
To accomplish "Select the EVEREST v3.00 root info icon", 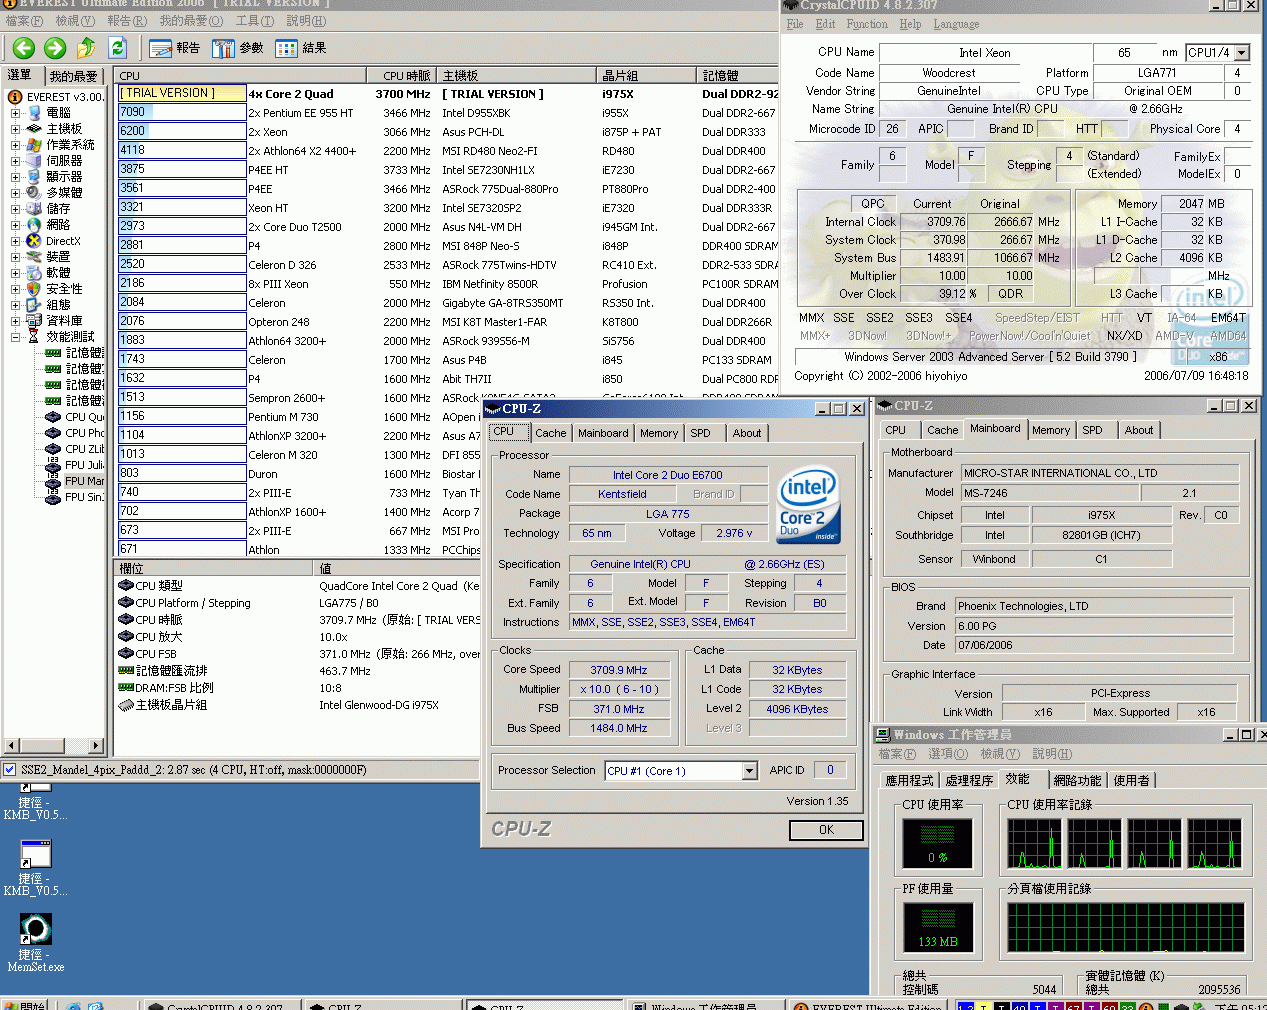I will tap(15, 97).
